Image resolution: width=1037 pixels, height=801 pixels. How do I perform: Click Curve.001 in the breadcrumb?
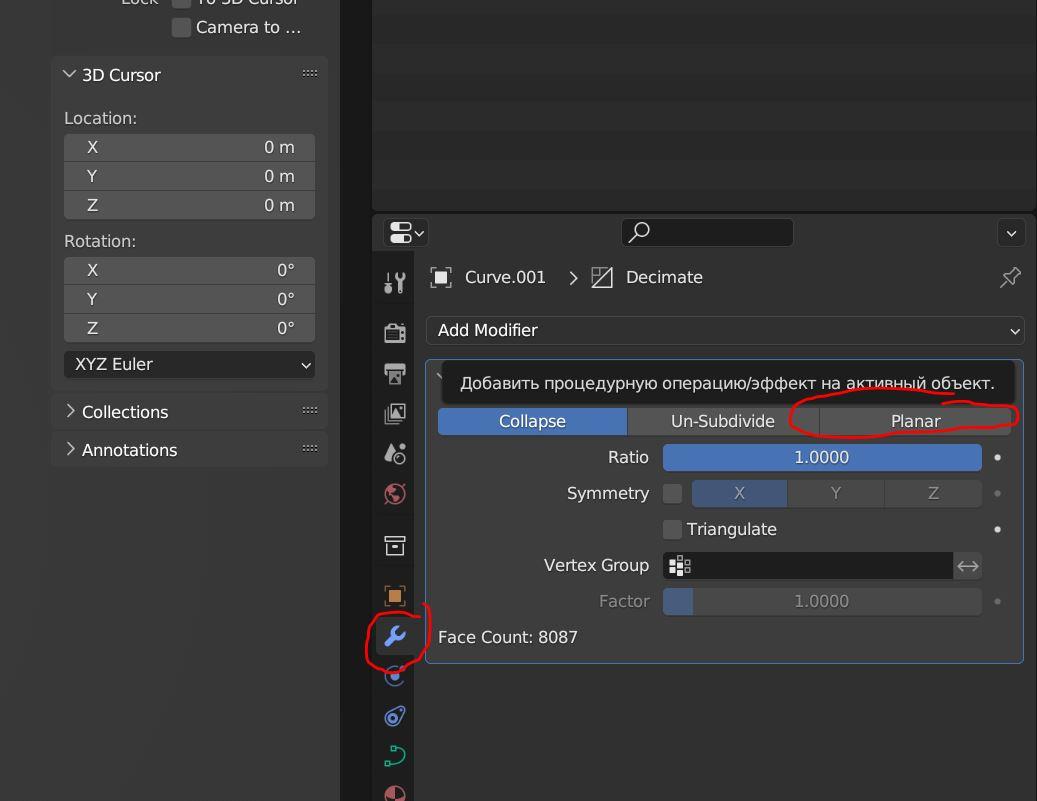point(505,277)
